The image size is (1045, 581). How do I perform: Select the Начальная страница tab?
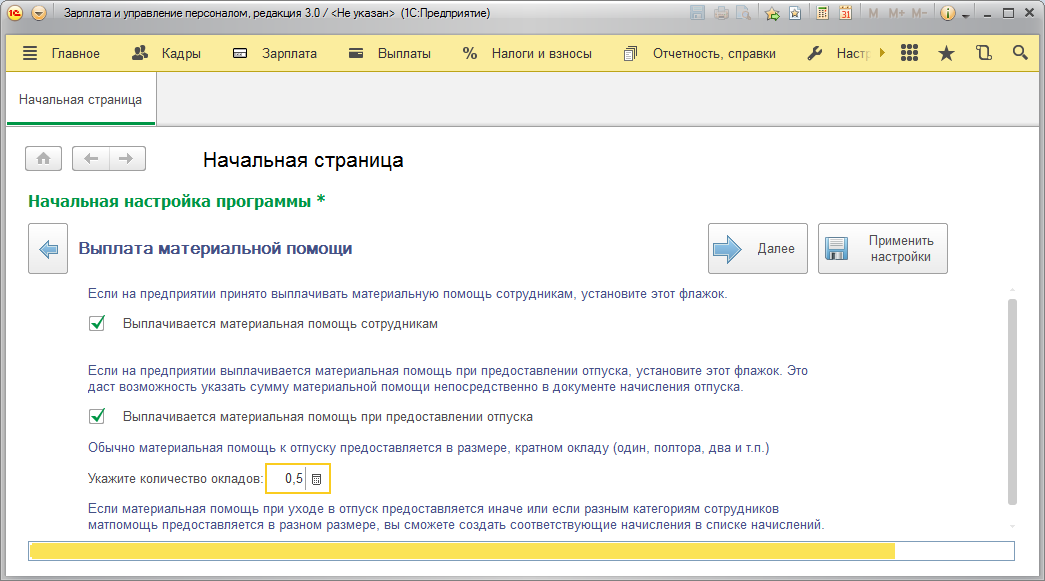coord(81,99)
